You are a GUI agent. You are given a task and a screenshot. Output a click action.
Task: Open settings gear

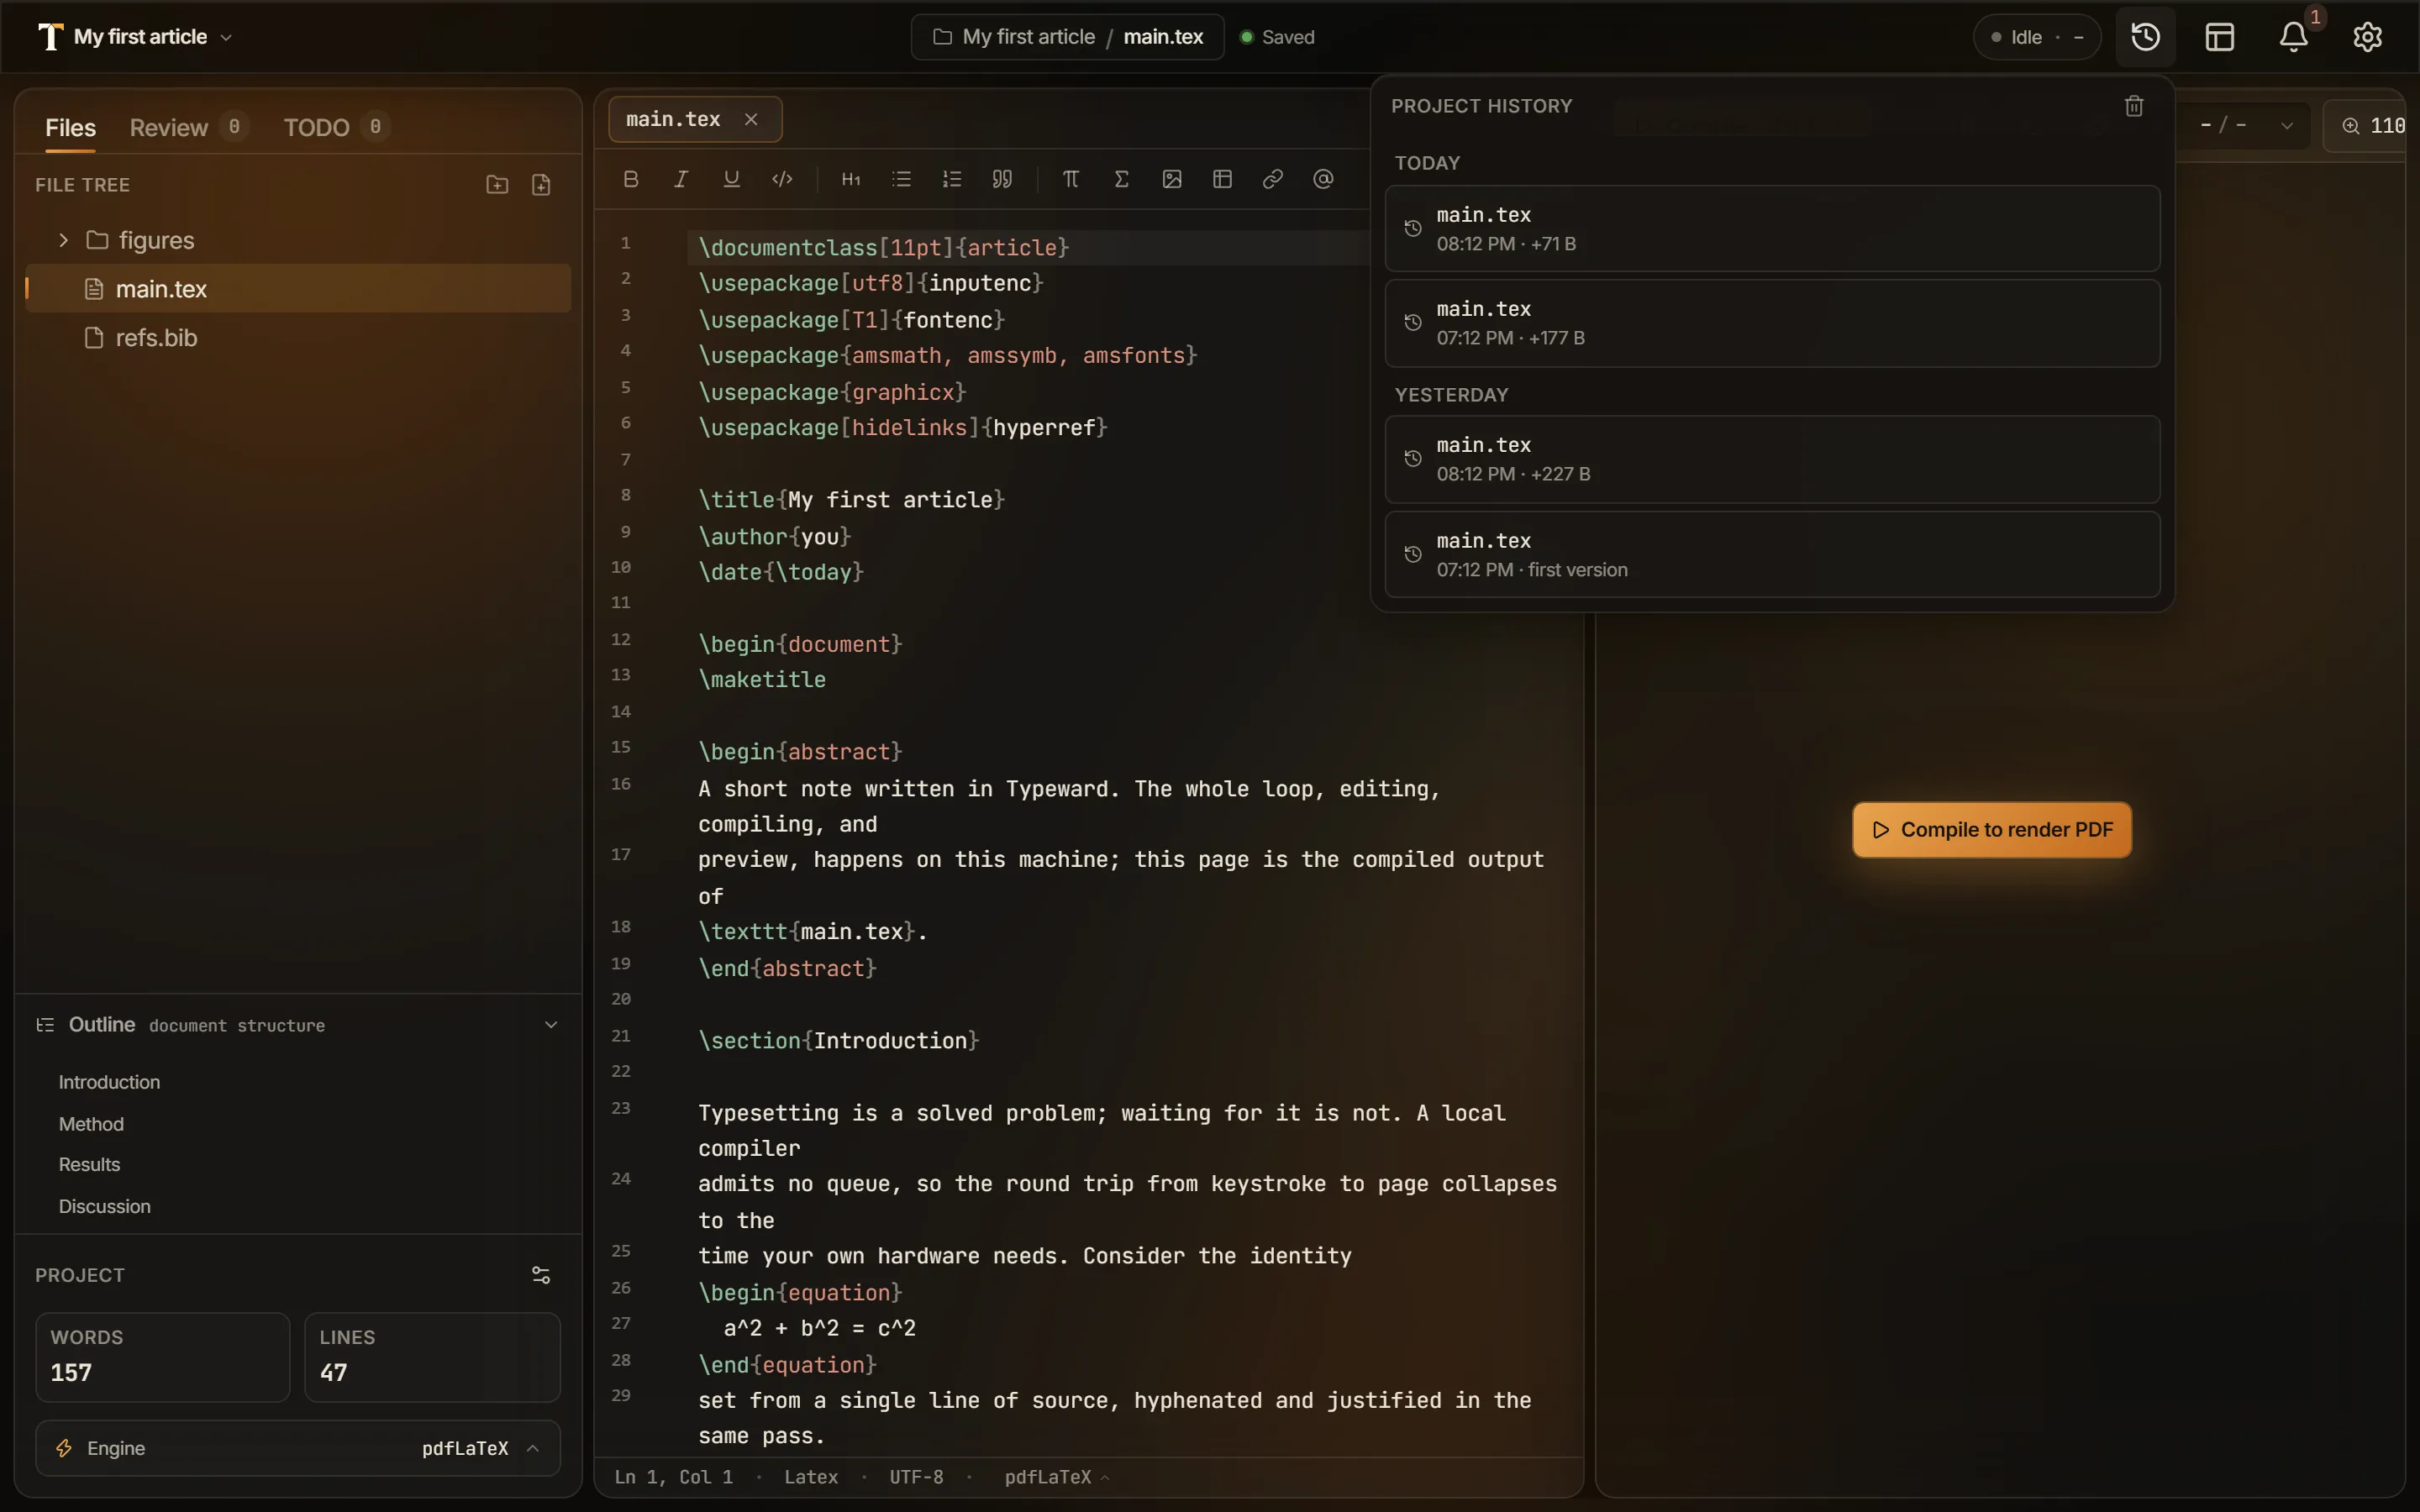click(2367, 37)
